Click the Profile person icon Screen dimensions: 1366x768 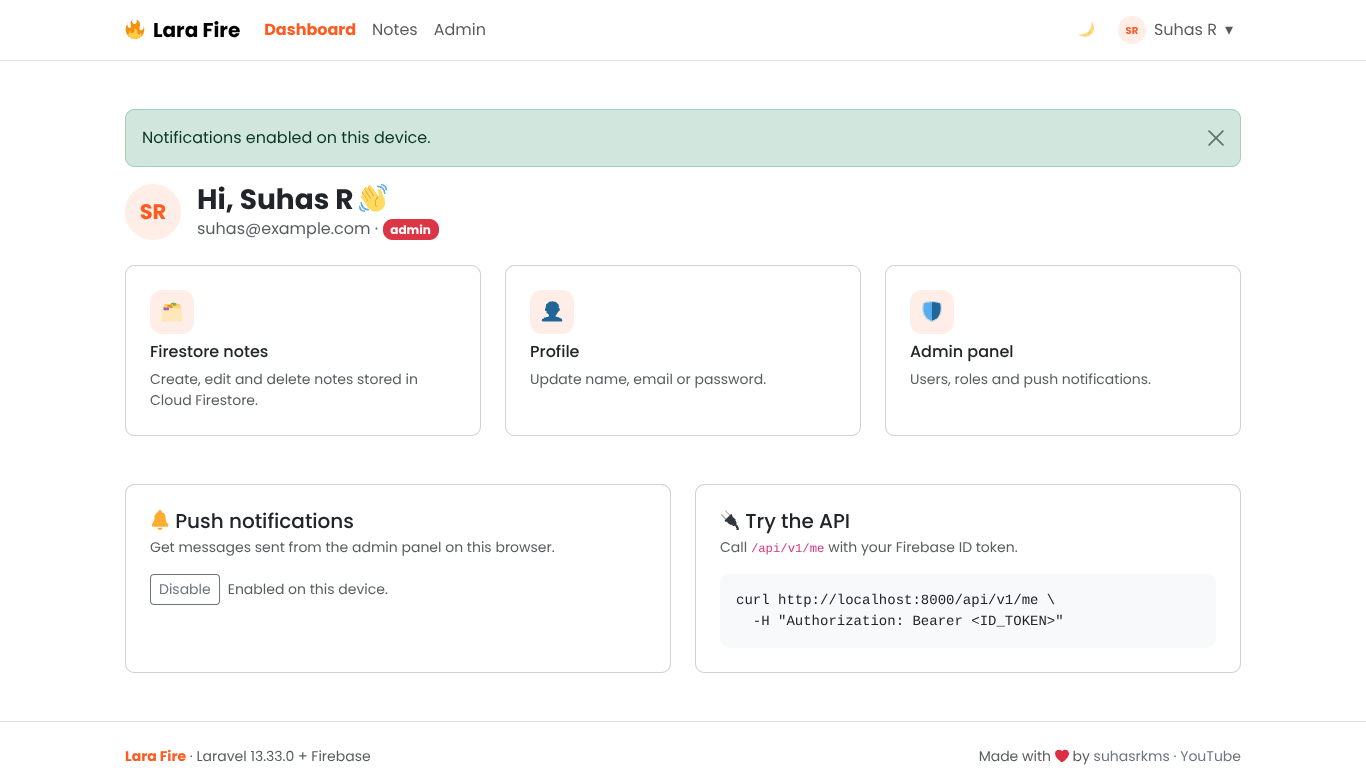(552, 312)
